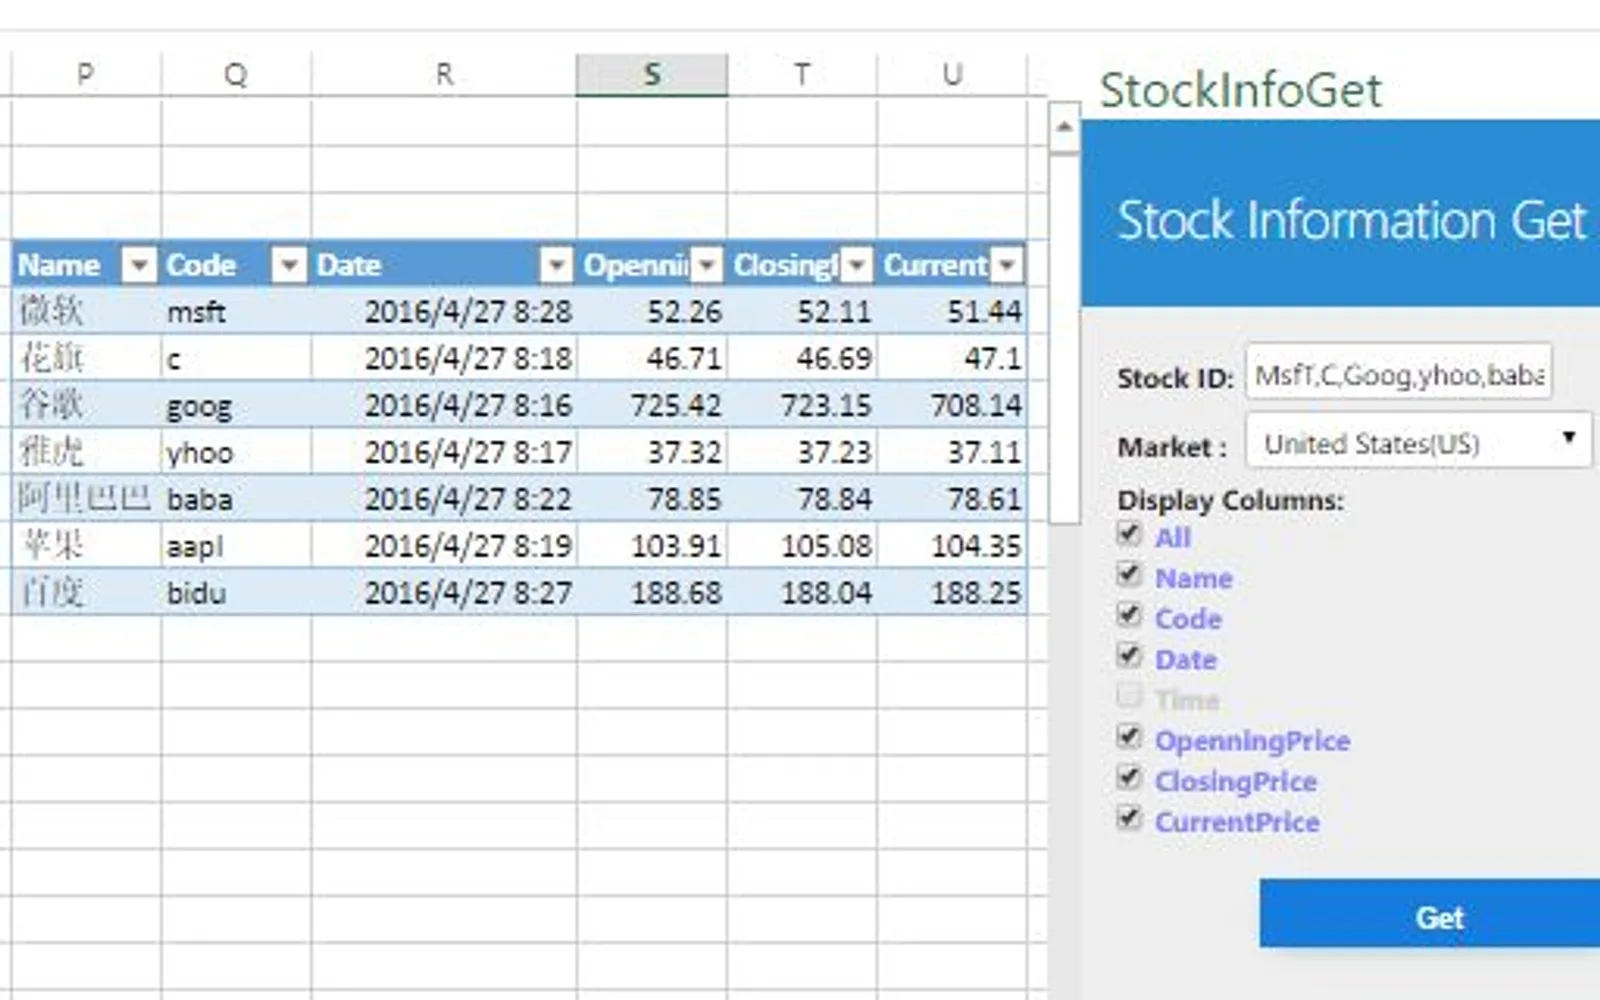Click the Get button
1600x1000 pixels.
(x=1430, y=914)
